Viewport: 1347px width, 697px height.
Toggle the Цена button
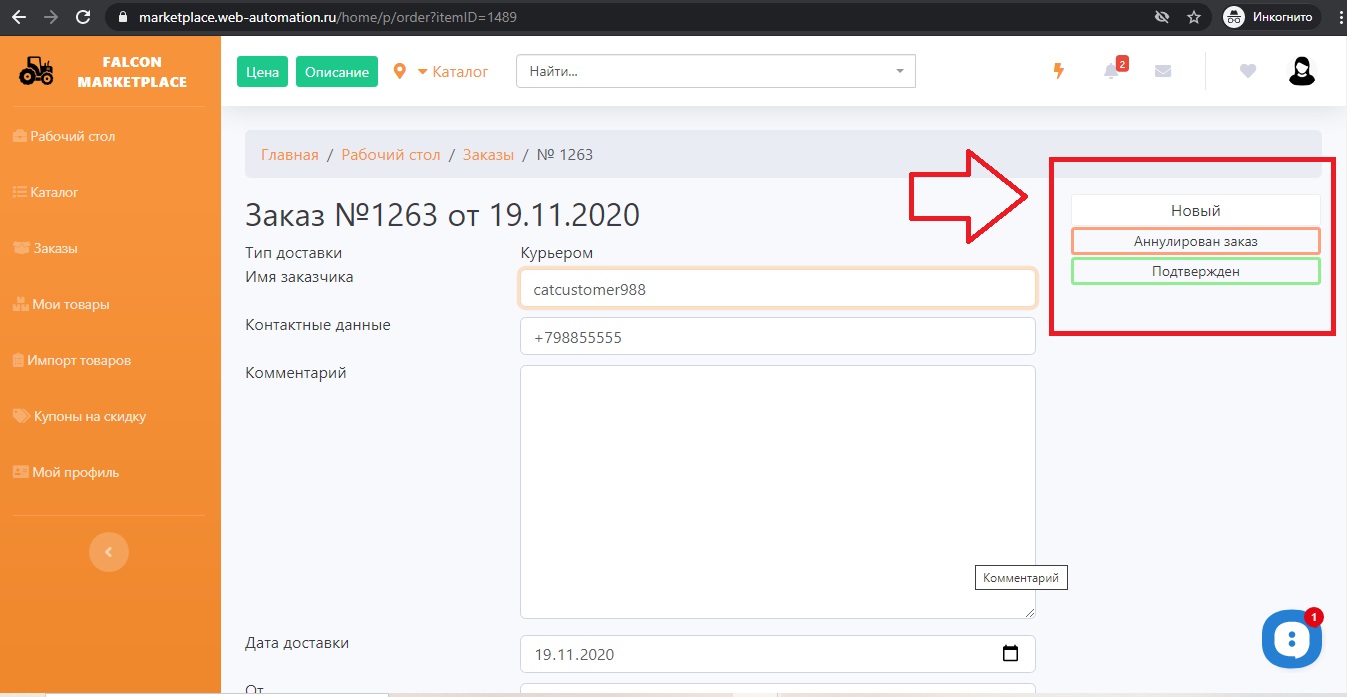pyautogui.click(x=262, y=72)
